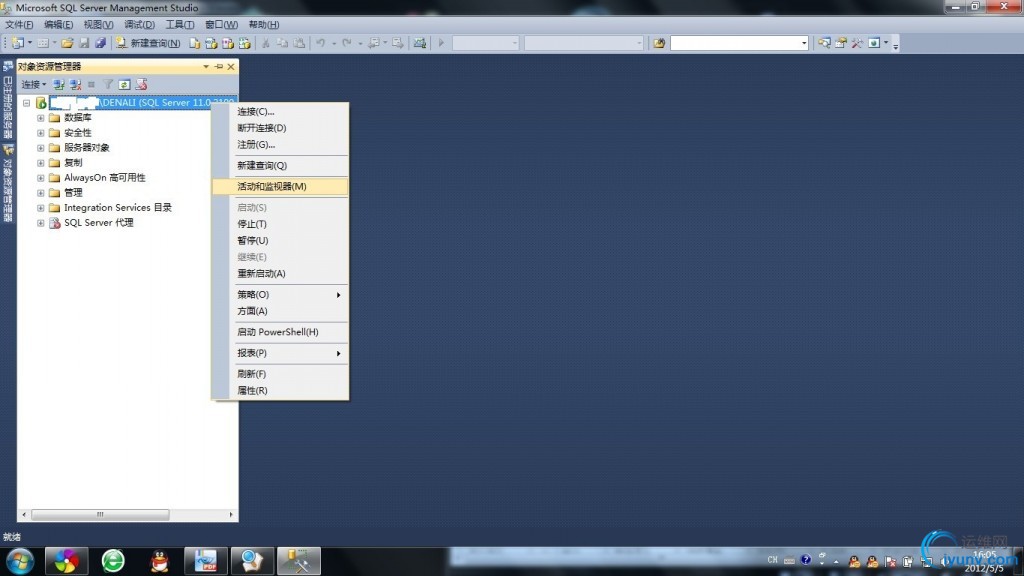Screen dimensions: 1024x576
Task: Choose 活动和监视器(M) from context menu
Action: pyautogui.click(x=280, y=187)
